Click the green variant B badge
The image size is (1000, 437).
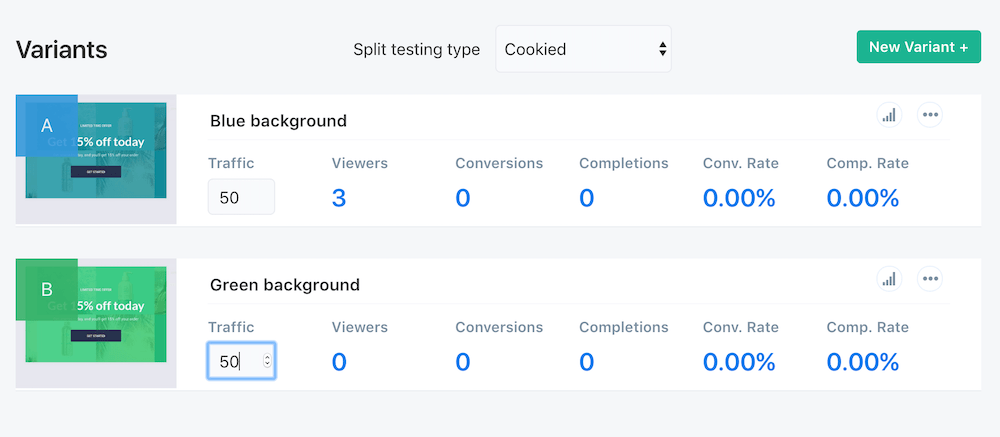(46, 290)
